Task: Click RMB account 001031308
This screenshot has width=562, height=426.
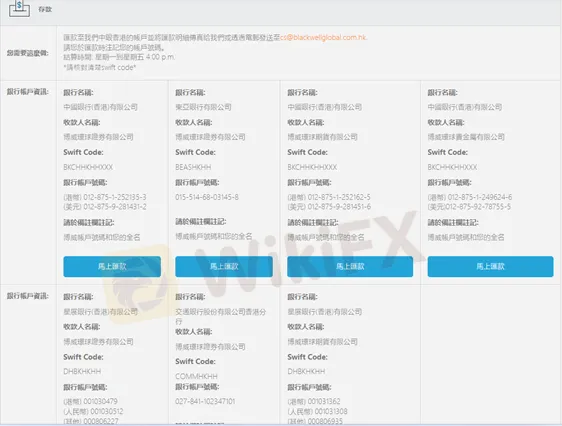Action: click(x=317, y=411)
